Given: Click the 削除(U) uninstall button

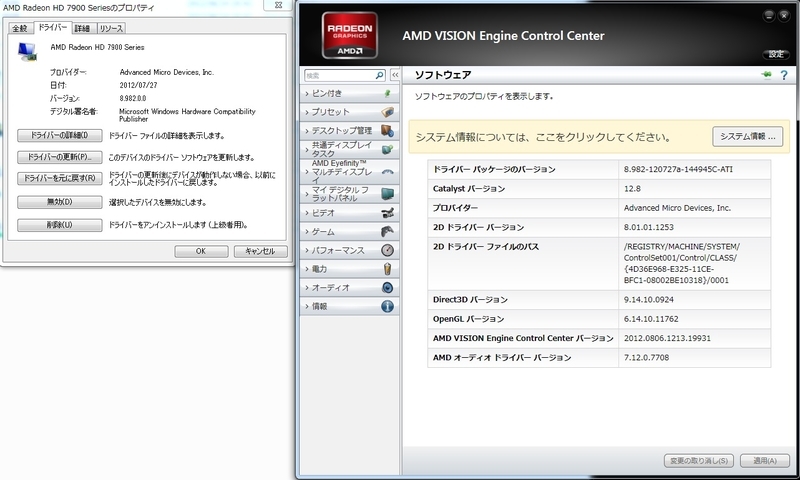Looking at the screenshot, I should pos(60,225).
